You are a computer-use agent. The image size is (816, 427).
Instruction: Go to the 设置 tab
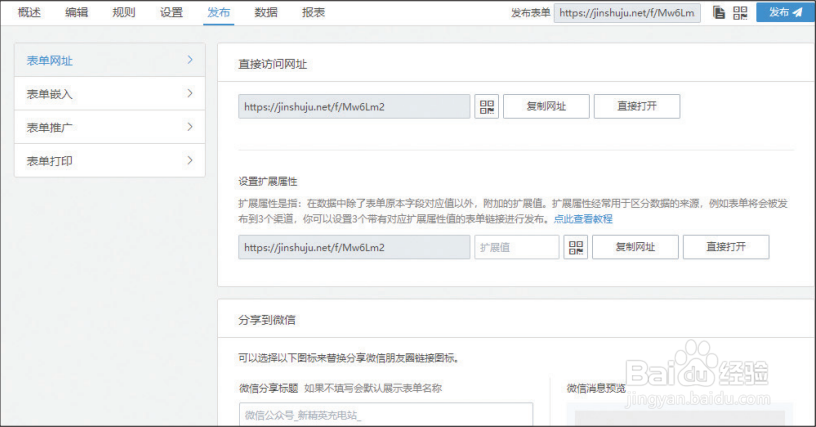[x=171, y=12]
